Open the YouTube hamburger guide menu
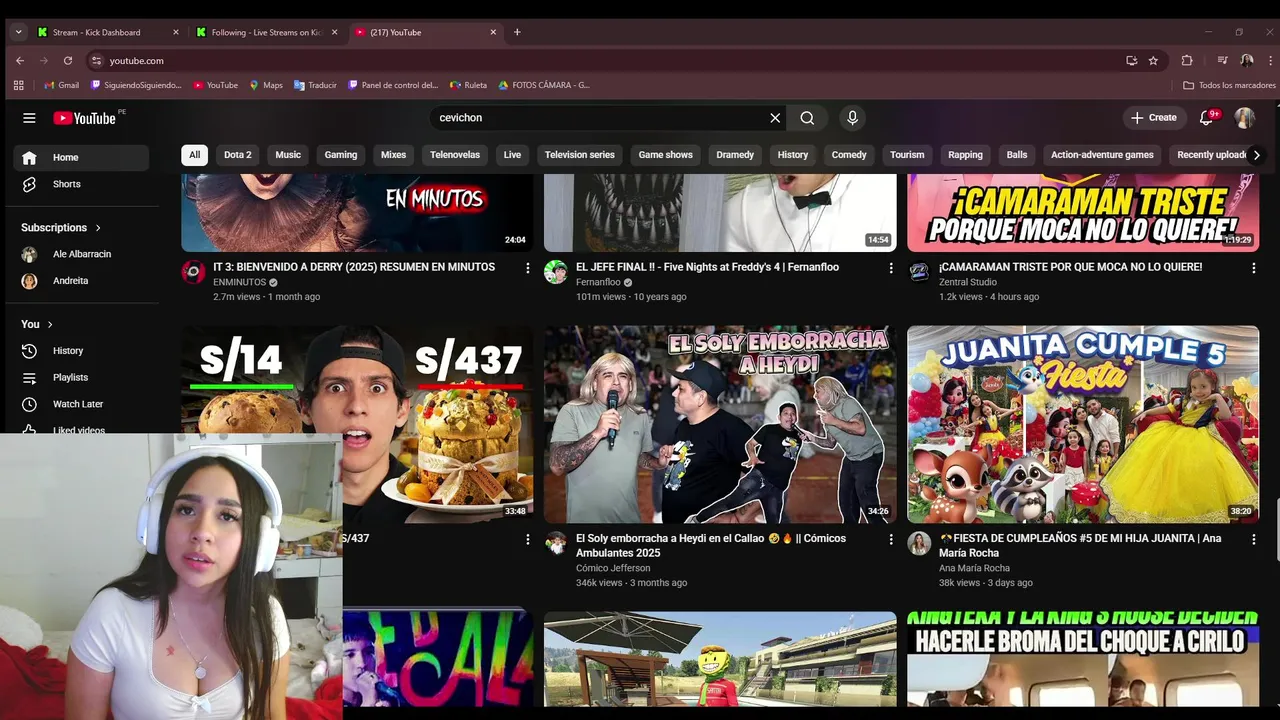The height and width of the screenshot is (720, 1280). [29, 118]
